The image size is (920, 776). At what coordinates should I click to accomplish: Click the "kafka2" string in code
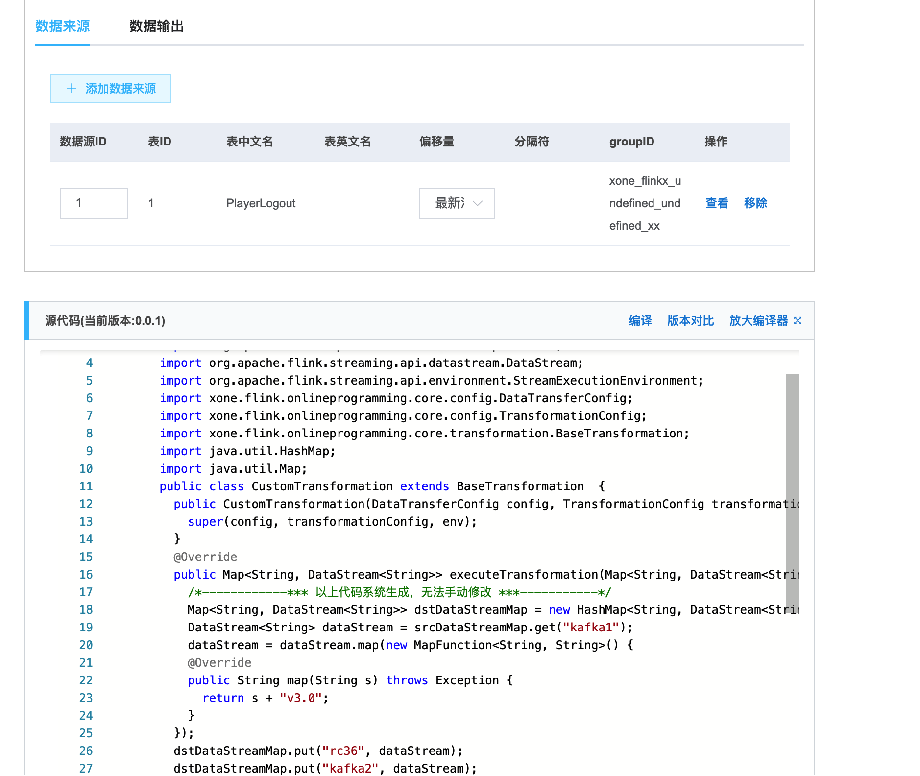click(350, 768)
